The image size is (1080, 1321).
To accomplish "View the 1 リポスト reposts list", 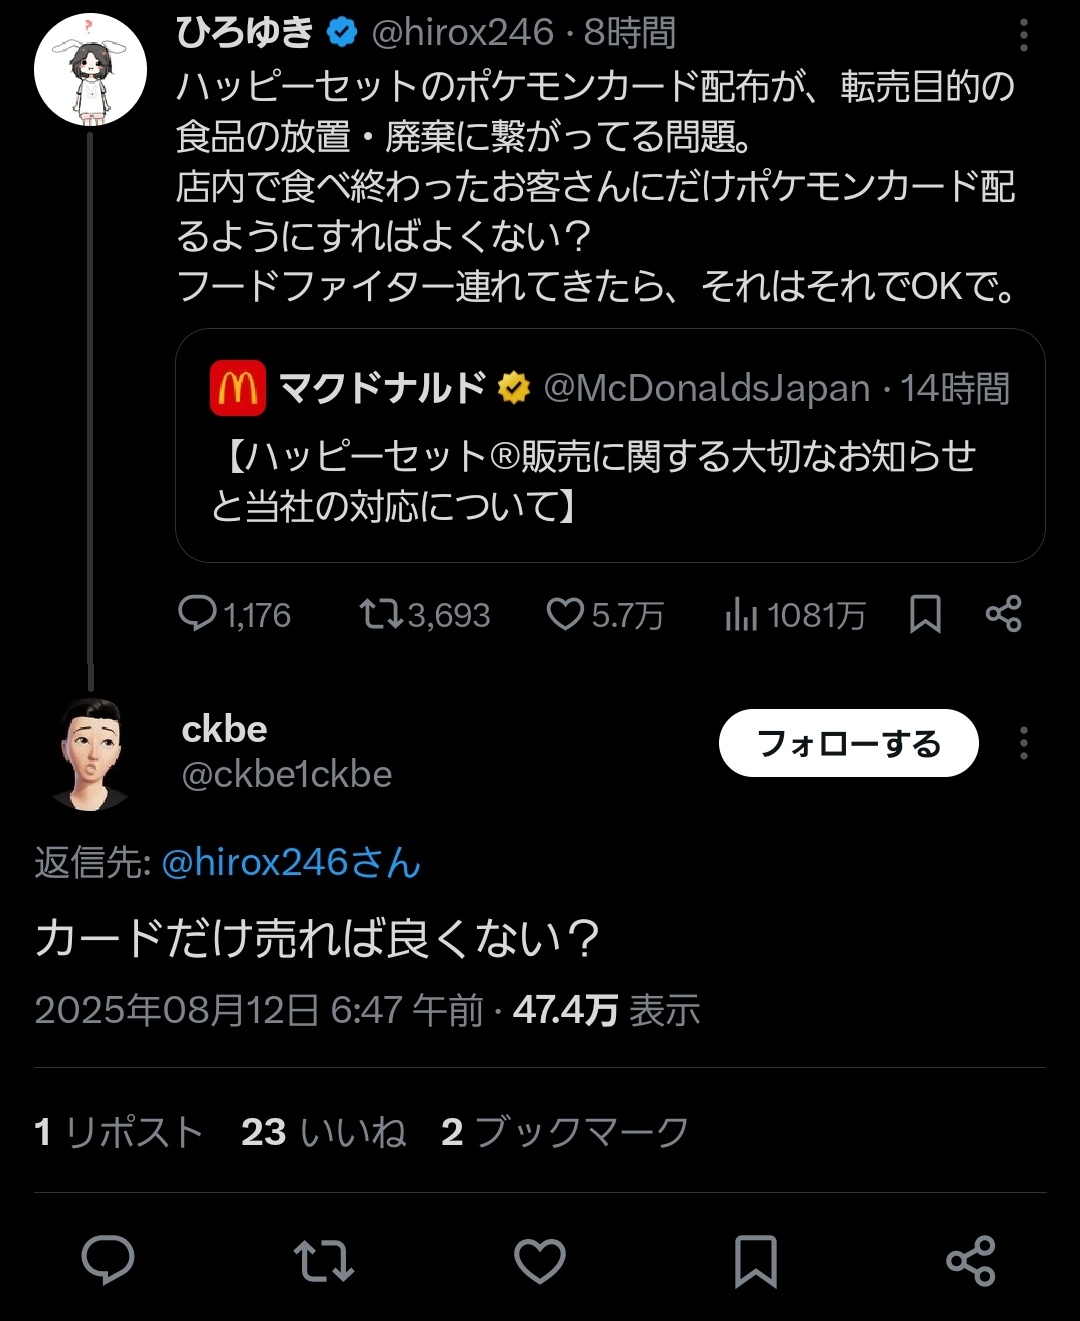I will [118, 1131].
